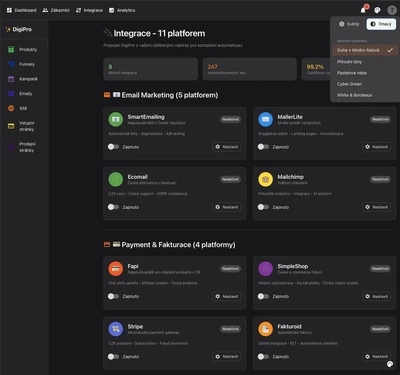The width and height of the screenshot is (400, 375).
Task: Open Nastavit settings for Fakturoid
Action: click(377, 356)
